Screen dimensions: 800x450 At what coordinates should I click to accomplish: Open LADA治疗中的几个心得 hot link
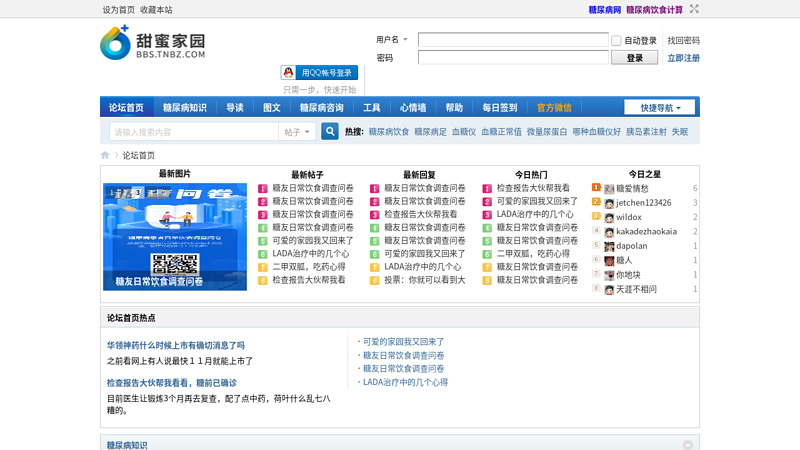(405, 382)
